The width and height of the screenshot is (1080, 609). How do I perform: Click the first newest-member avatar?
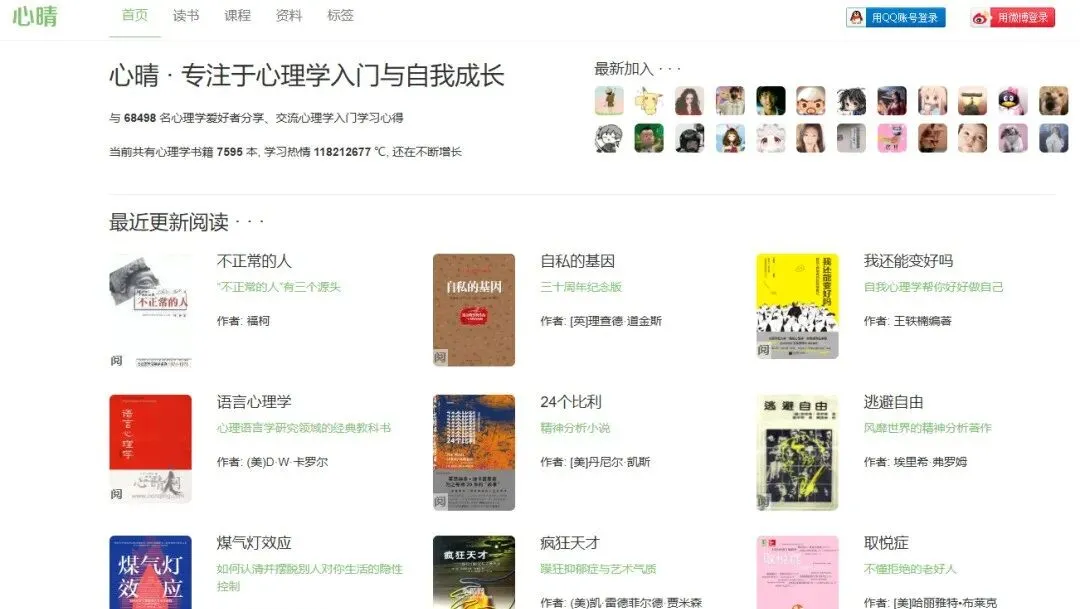point(609,101)
